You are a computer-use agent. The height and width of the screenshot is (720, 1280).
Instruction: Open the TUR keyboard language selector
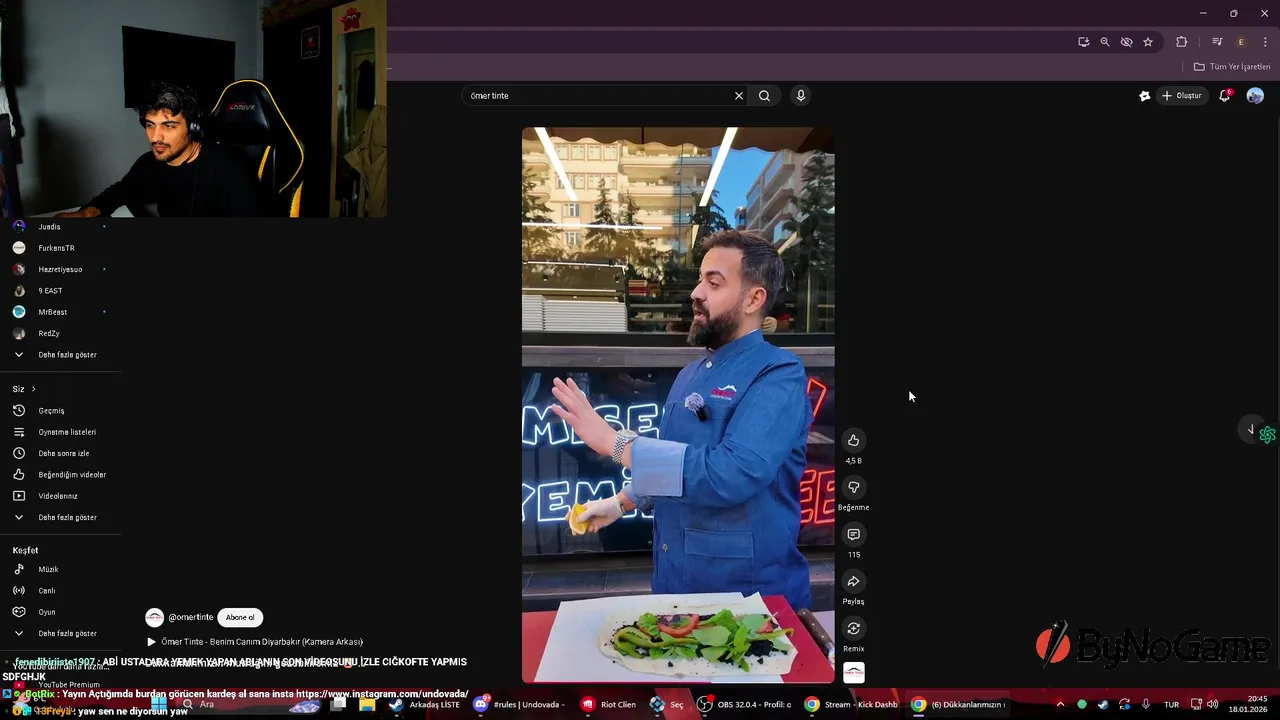(1171, 705)
